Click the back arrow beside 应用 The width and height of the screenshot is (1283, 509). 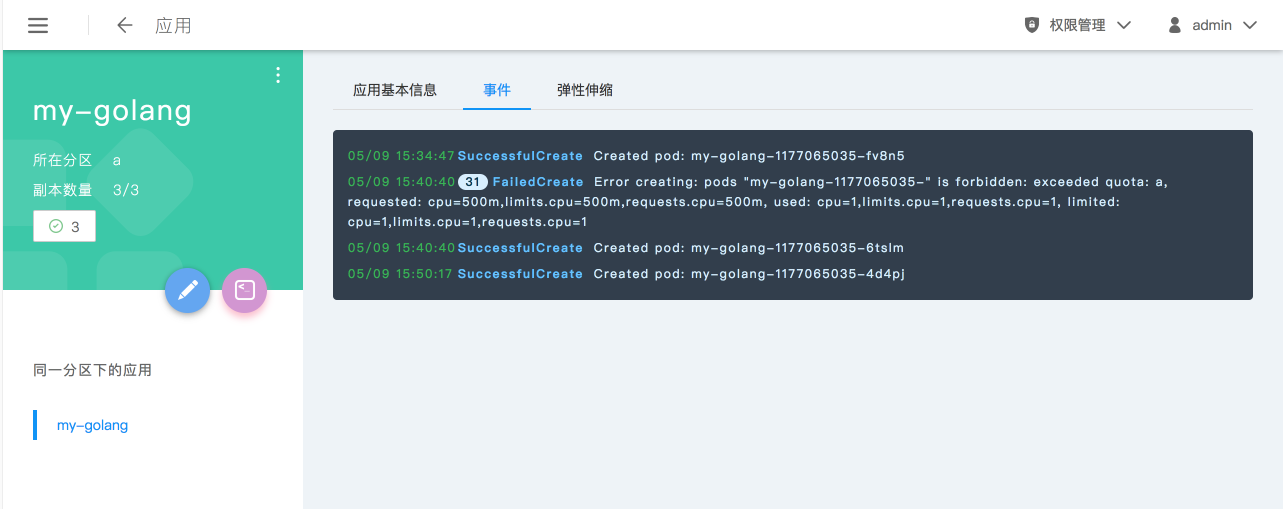[x=125, y=26]
